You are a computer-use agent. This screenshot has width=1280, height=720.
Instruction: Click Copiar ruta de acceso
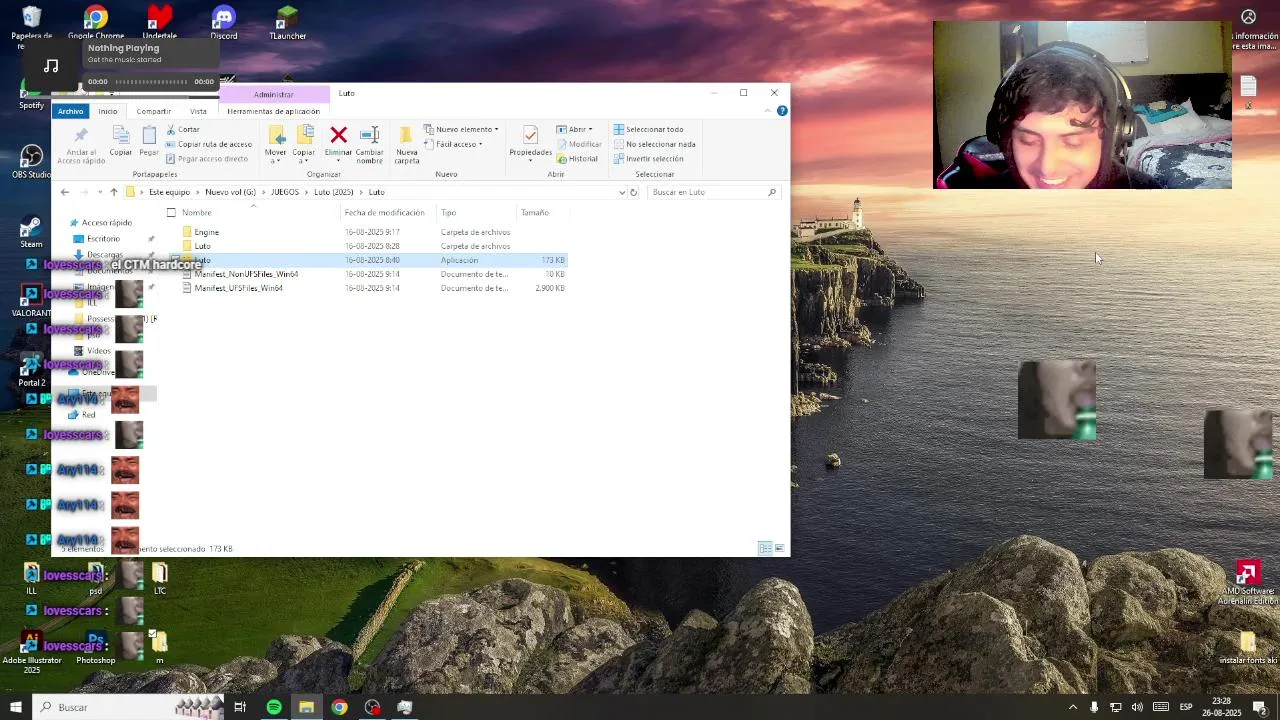coord(208,144)
